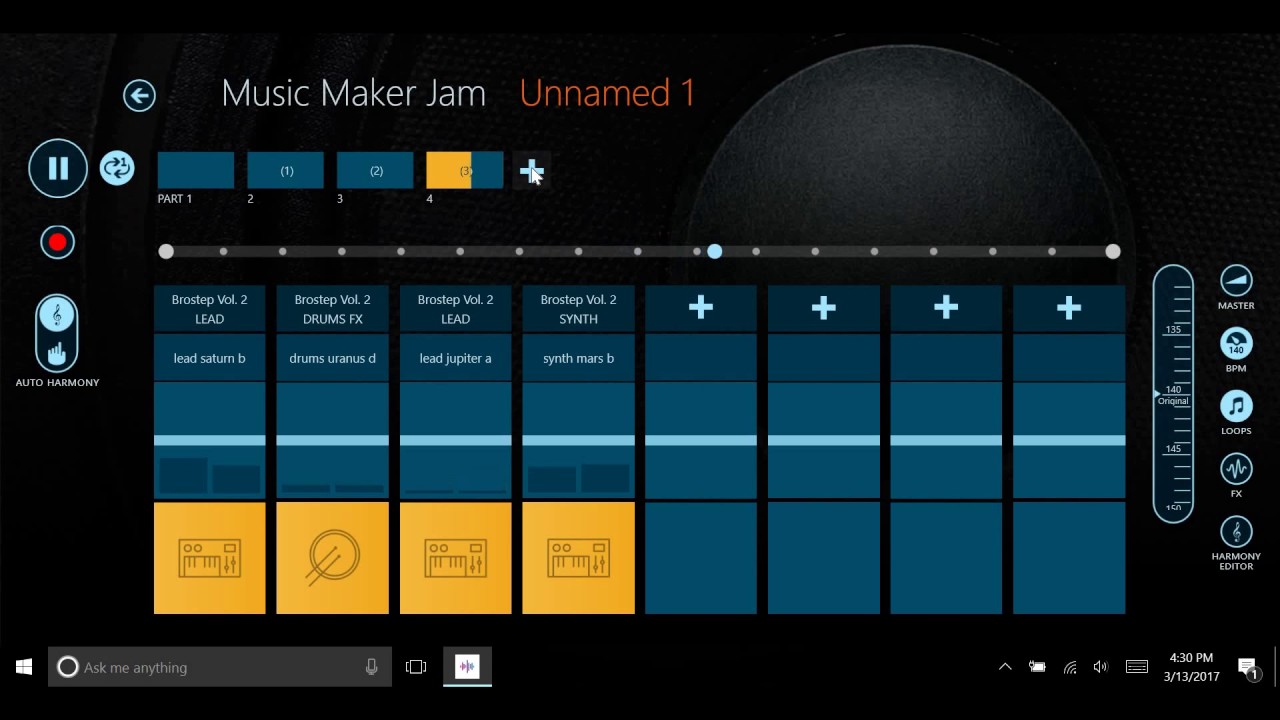Click the empty eighth channel pad
Screen dimensions: 1280x720
1069,558
